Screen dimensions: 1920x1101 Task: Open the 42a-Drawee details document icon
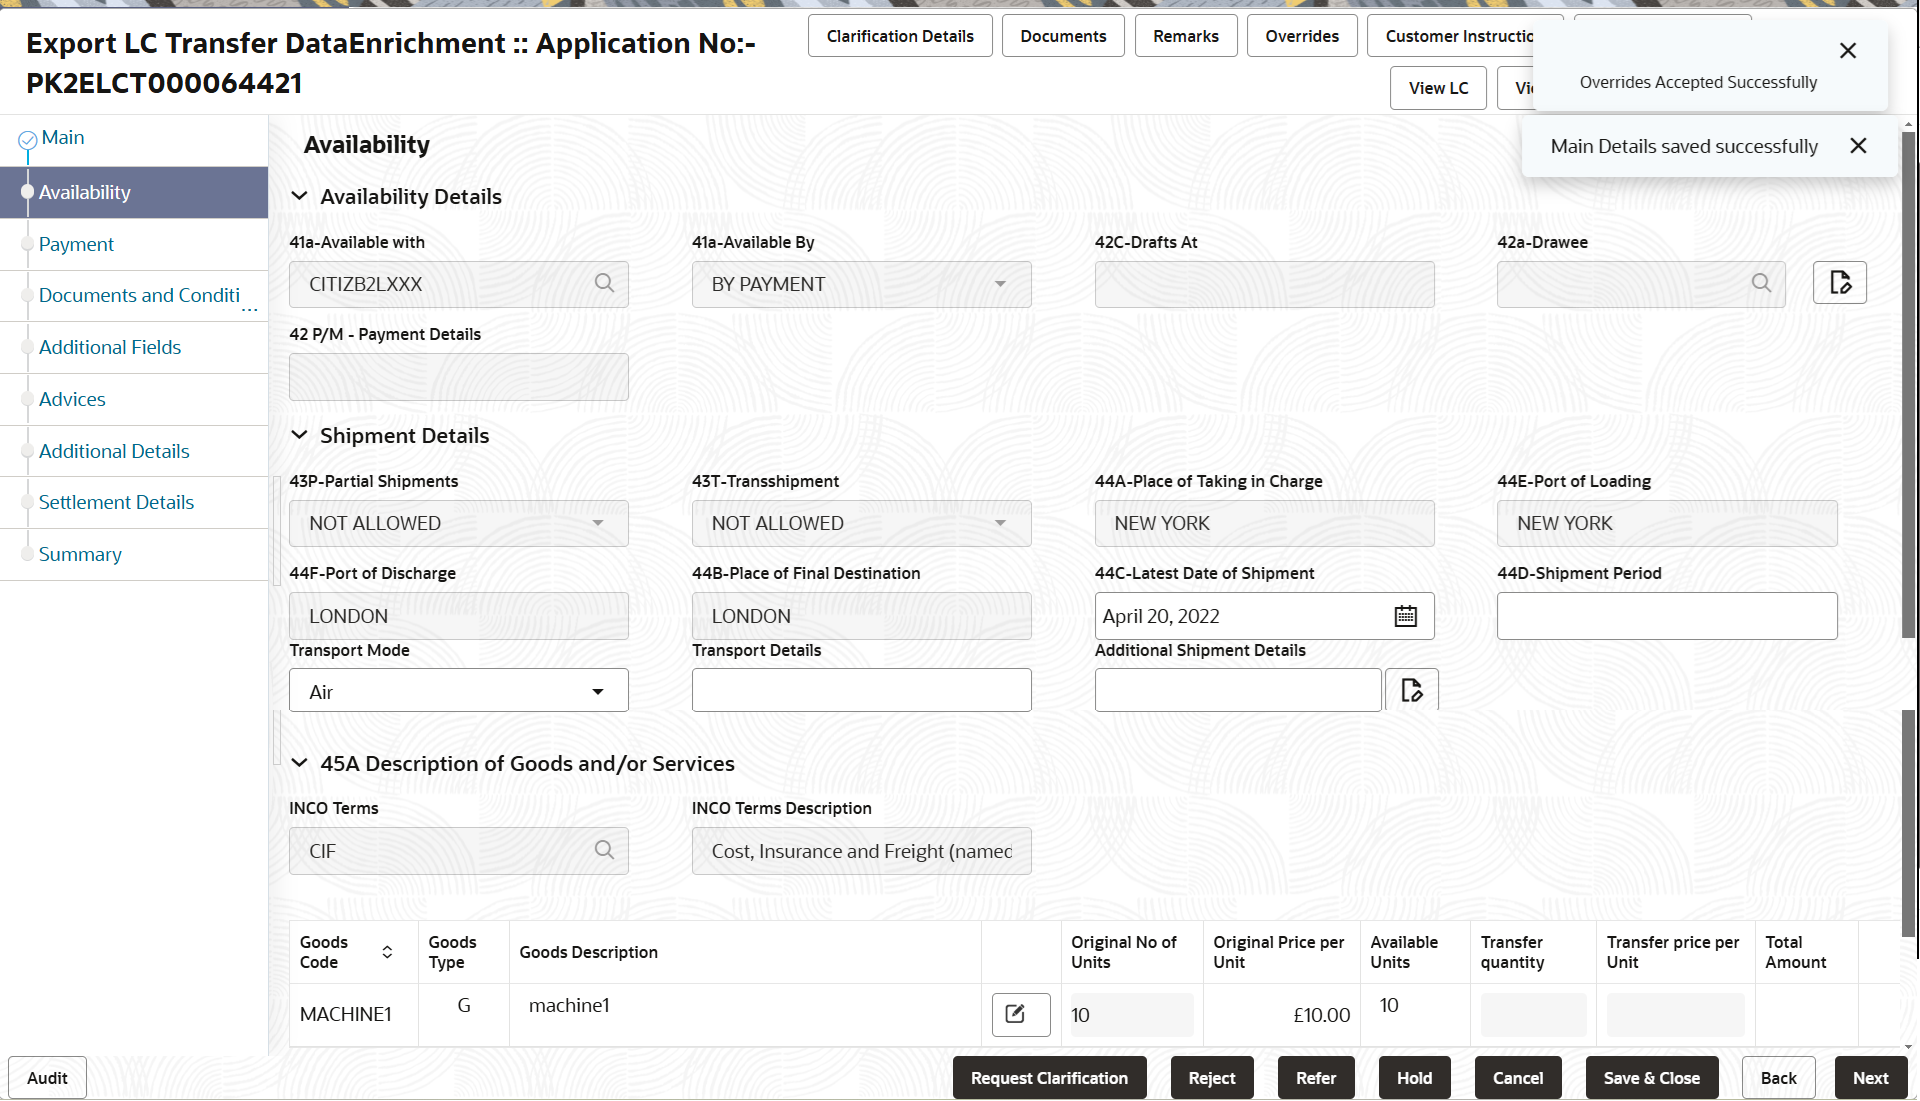(1839, 283)
